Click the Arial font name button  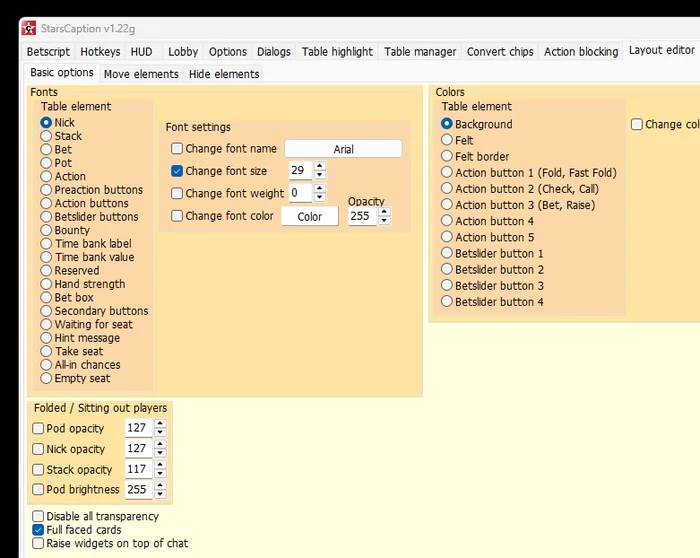point(343,149)
